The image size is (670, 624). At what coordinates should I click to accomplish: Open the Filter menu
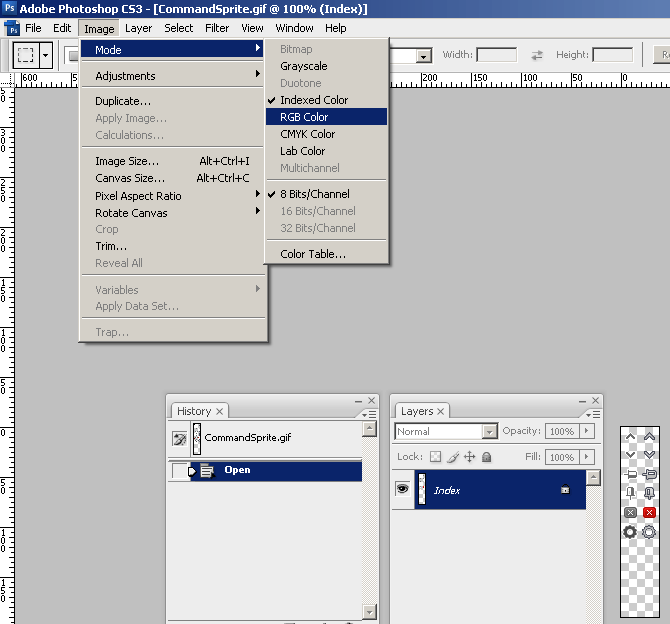click(x=217, y=28)
